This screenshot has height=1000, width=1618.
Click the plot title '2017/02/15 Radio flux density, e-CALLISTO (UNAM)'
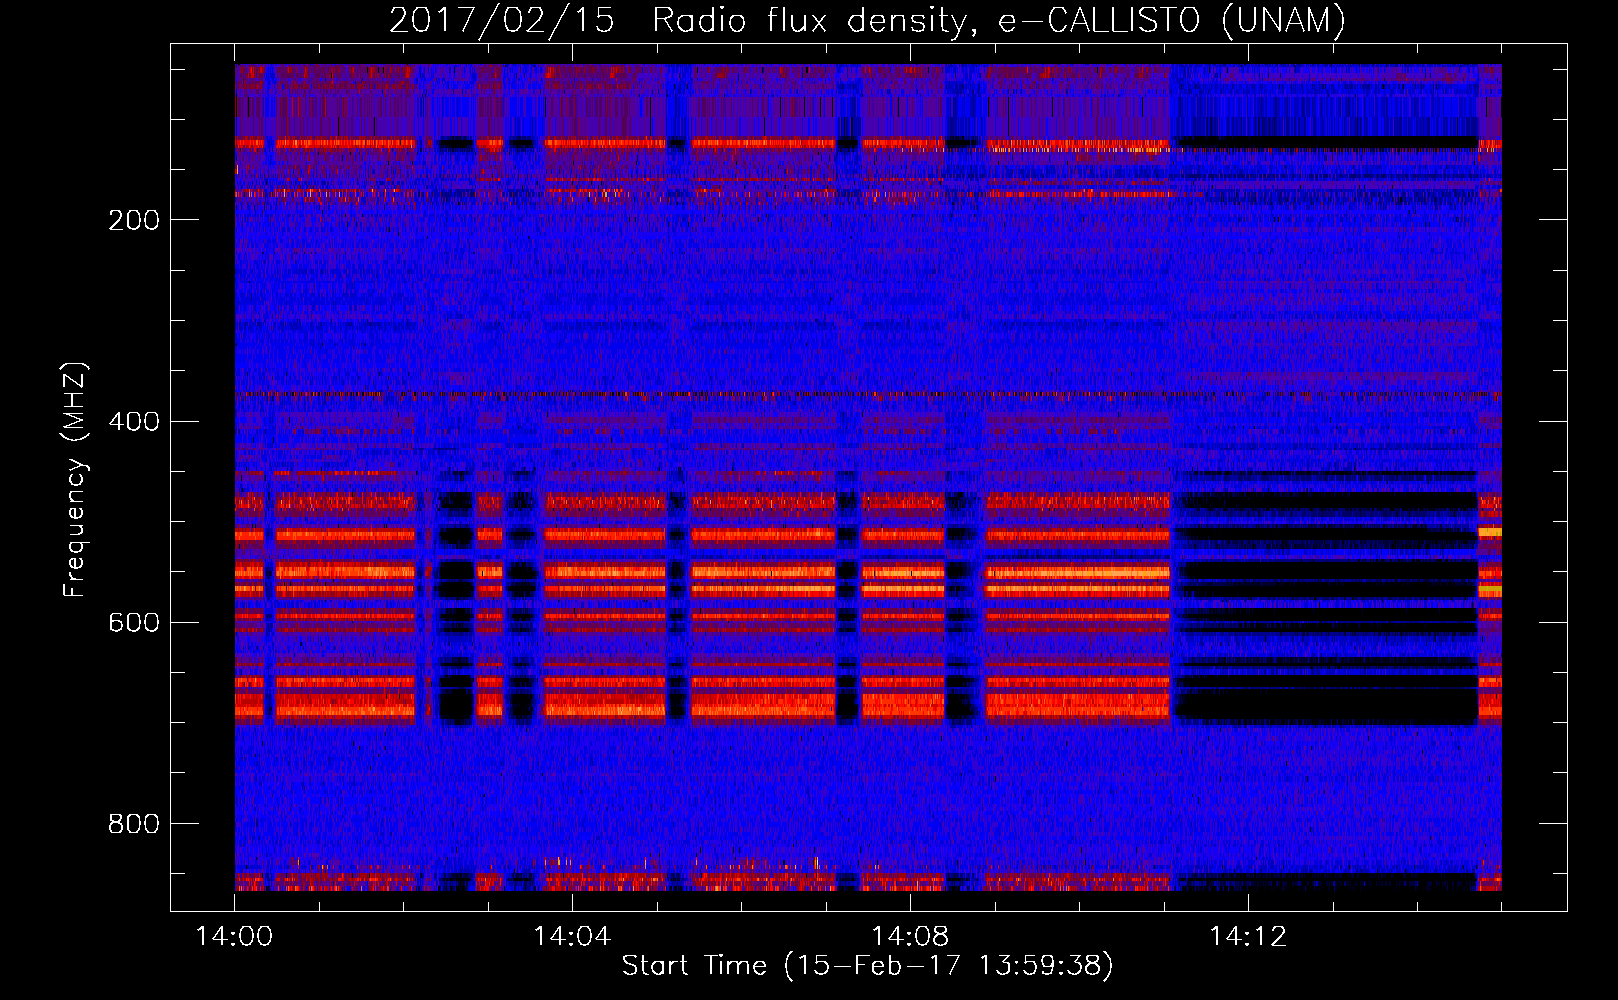tap(867, 21)
